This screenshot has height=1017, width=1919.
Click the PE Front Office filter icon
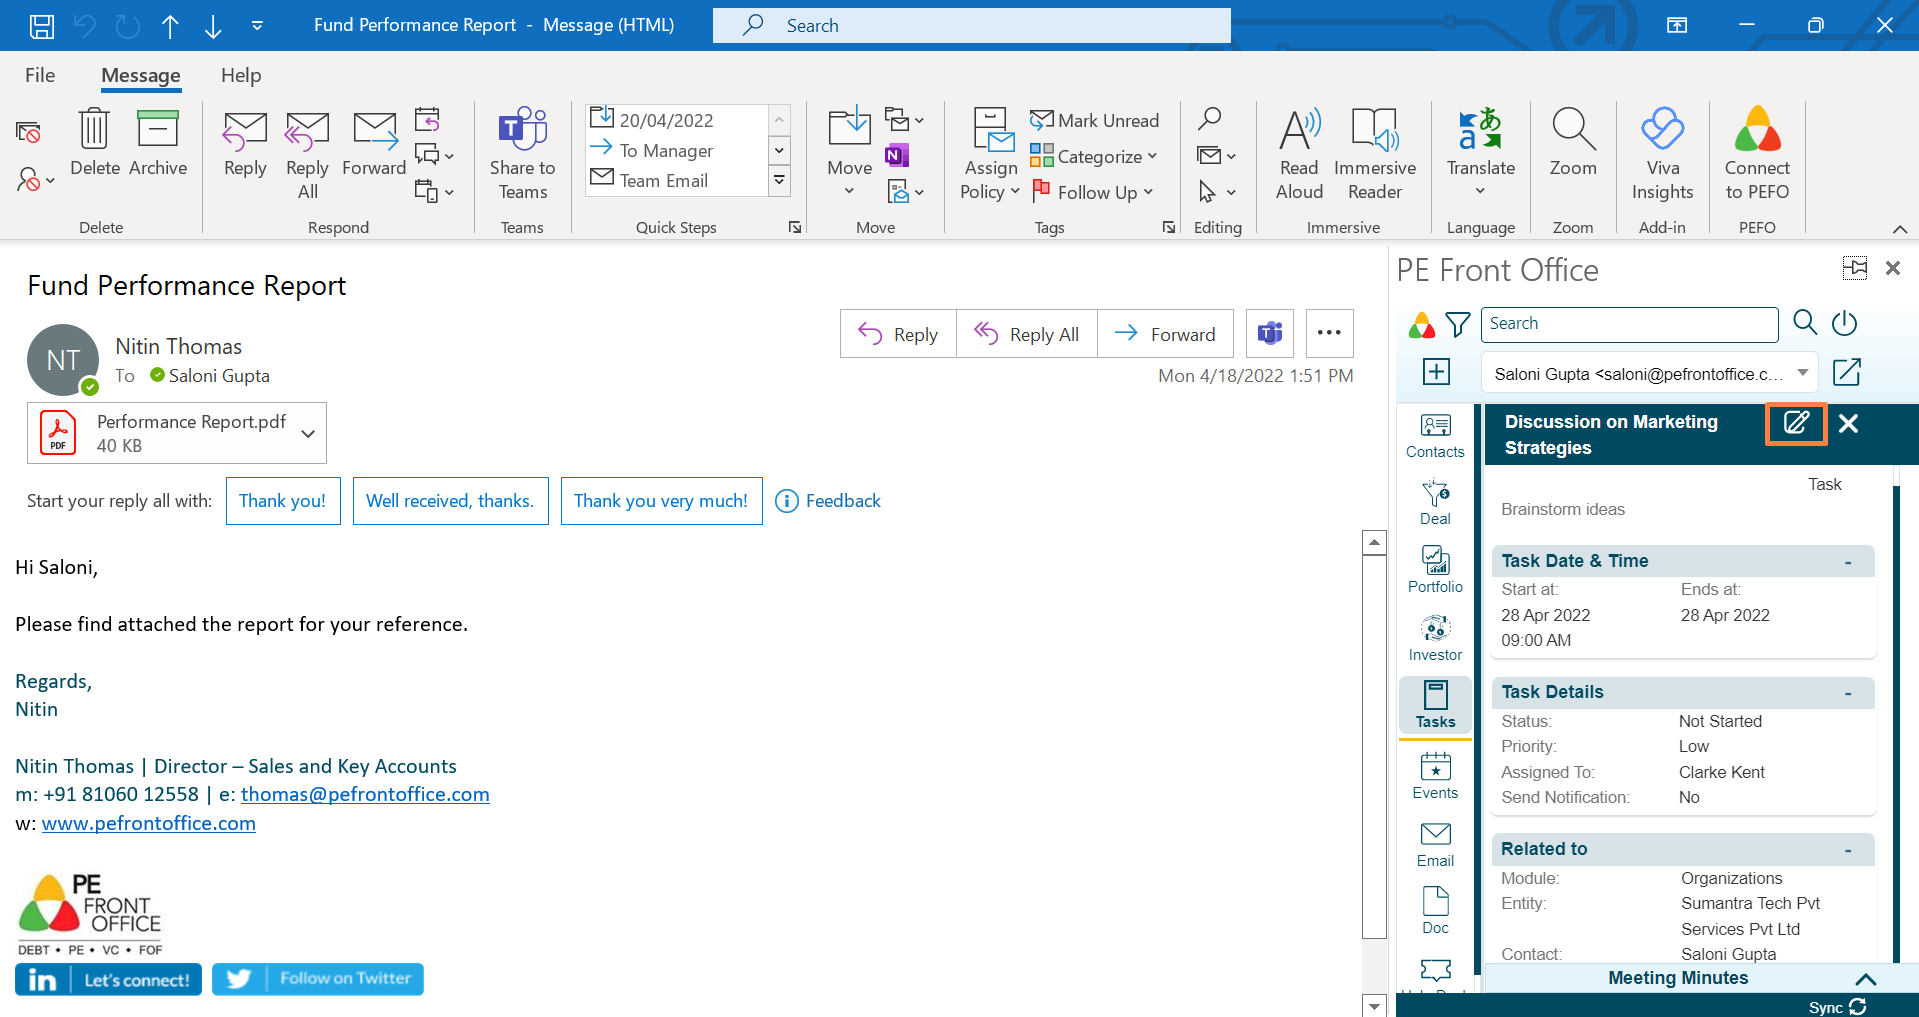(1458, 324)
